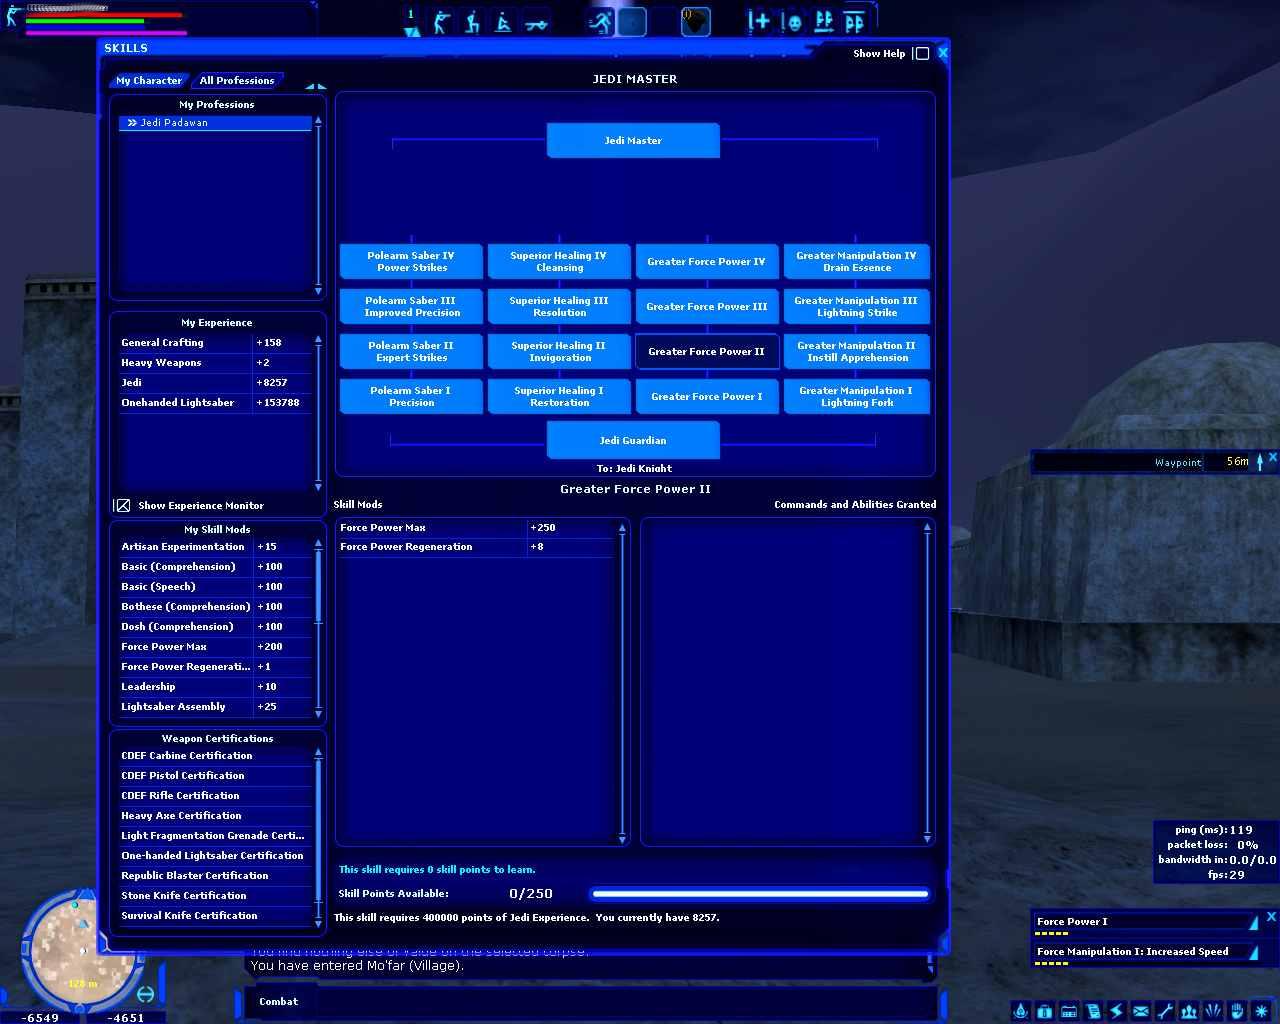Select Polearm Saber IV Power Strikes
The height and width of the screenshot is (1024, 1280).
point(411,261)
